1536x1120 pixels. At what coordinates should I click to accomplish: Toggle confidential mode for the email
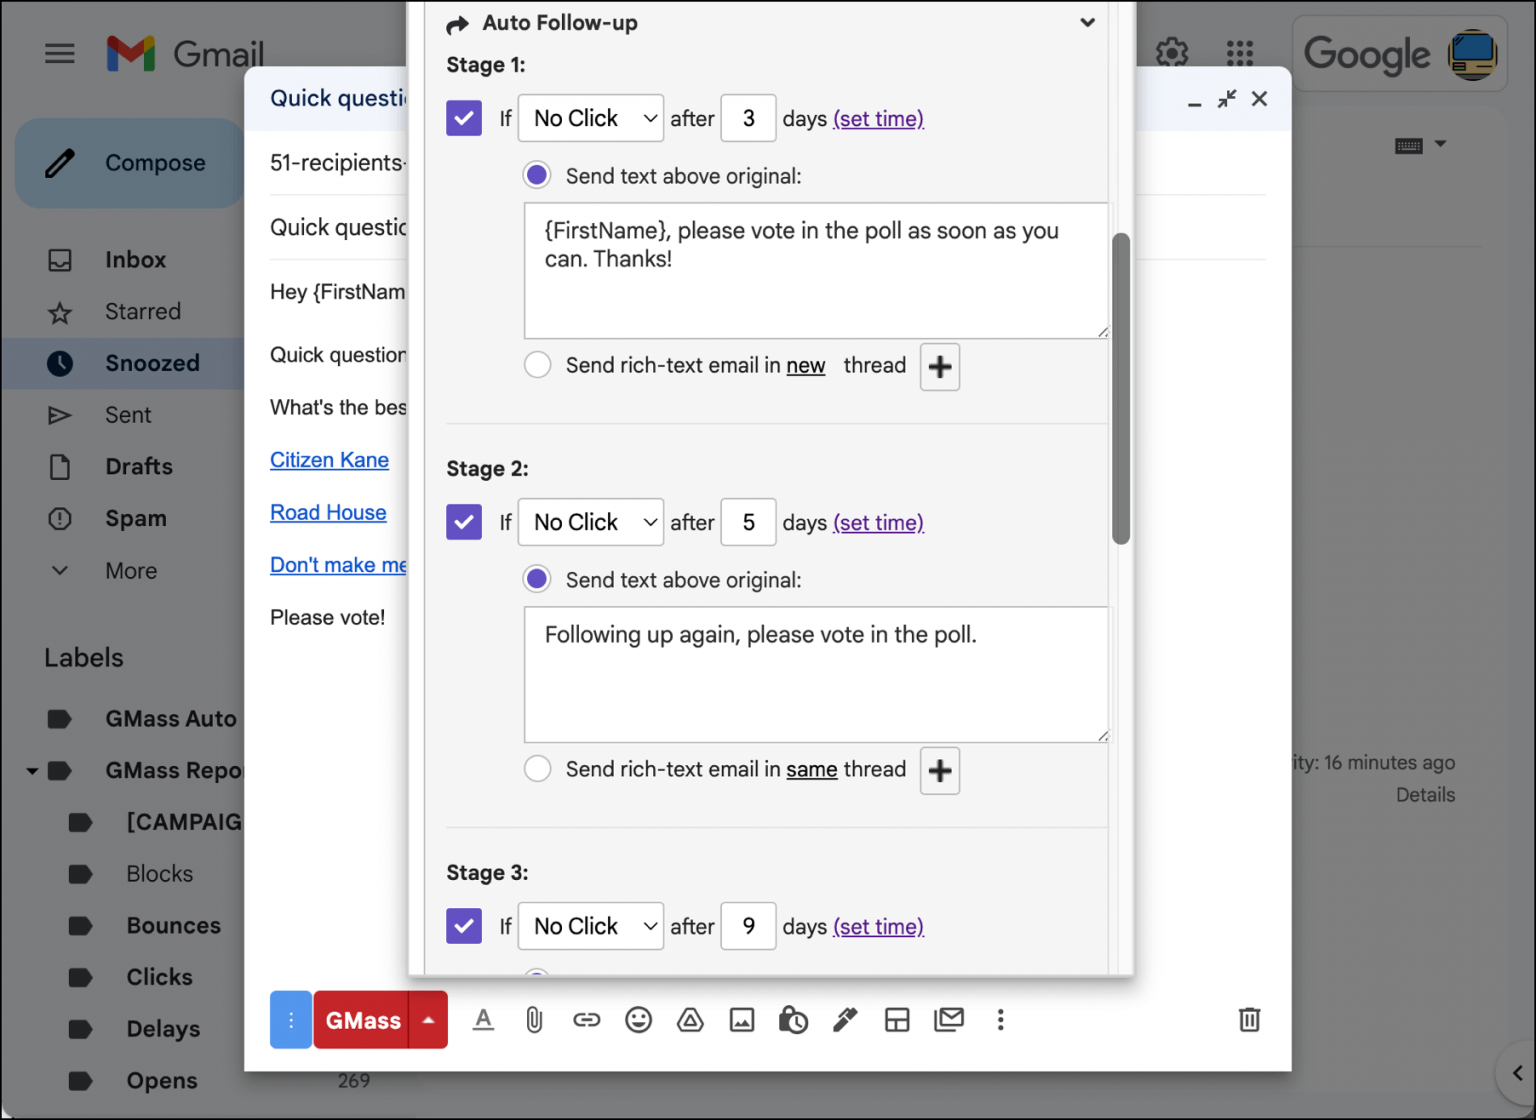click(793, 1019)
